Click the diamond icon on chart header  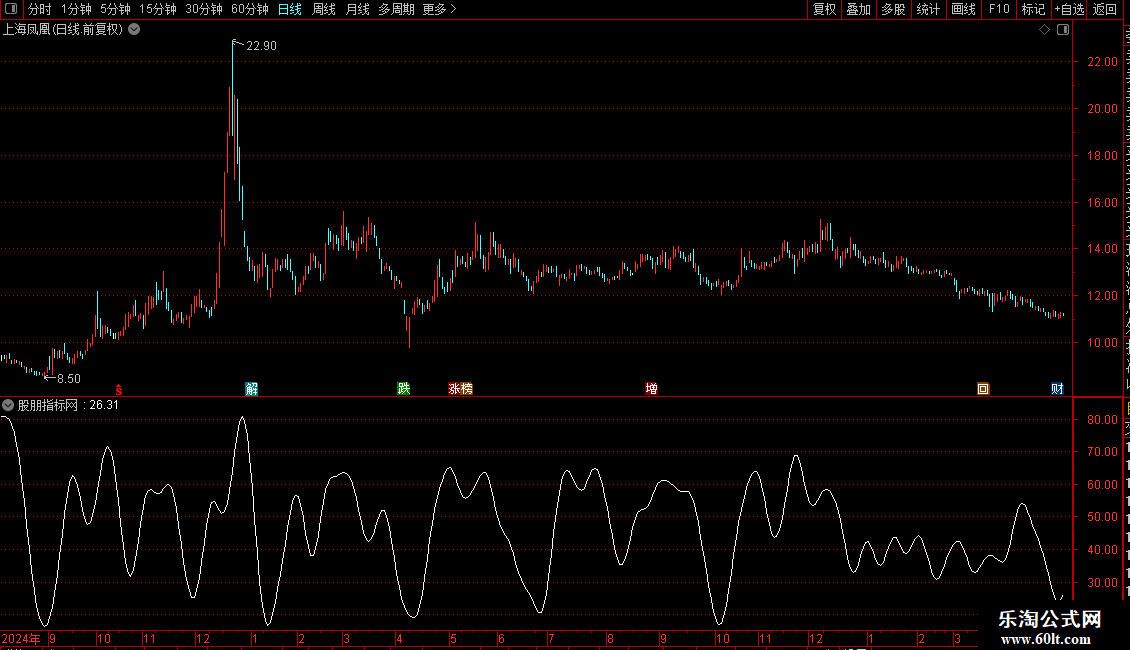(x=1044, y=30)
